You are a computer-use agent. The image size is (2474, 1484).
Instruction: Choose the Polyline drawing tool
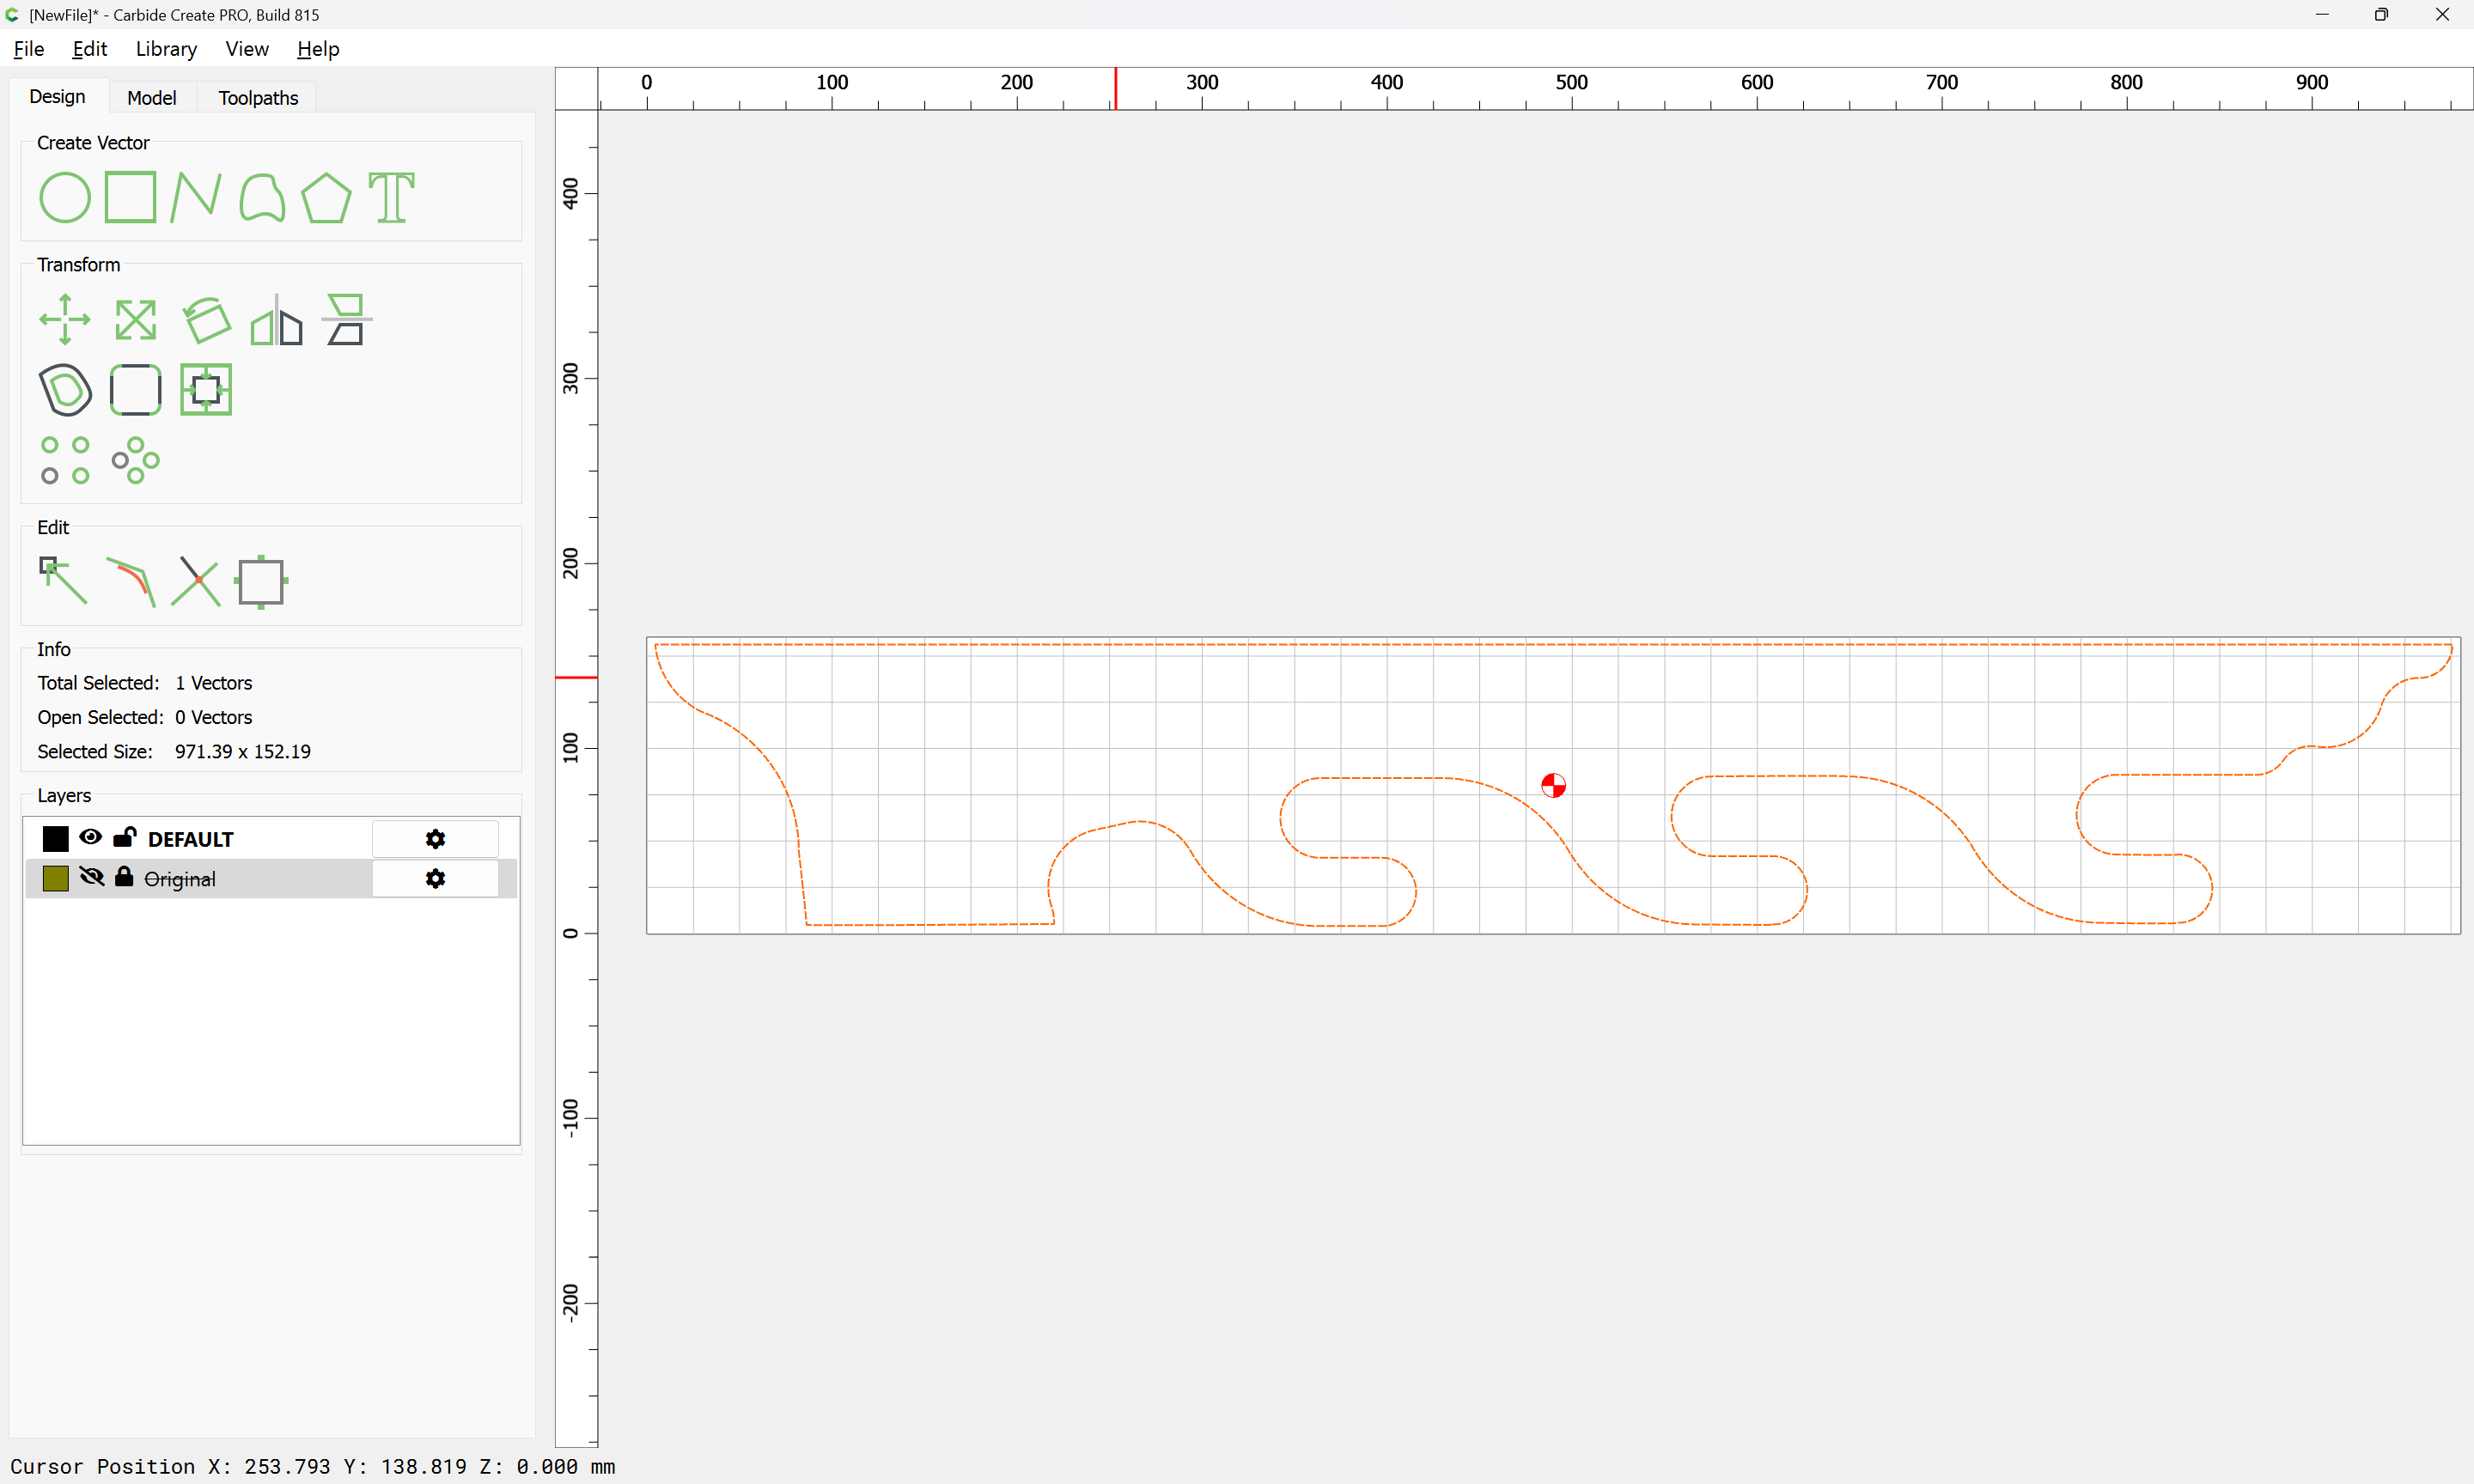point(195,197)
